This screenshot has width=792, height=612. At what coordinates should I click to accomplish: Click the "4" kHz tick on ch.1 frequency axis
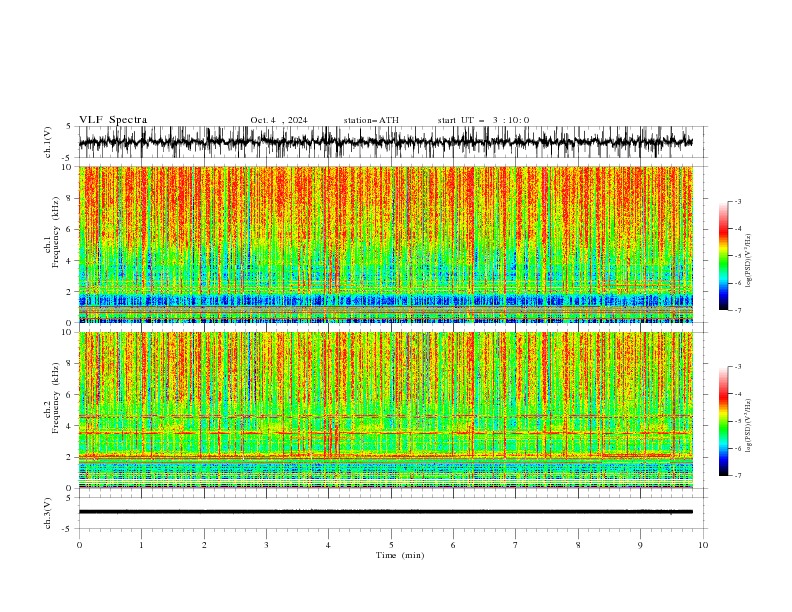pyautogui.click(x=69, y=261)
